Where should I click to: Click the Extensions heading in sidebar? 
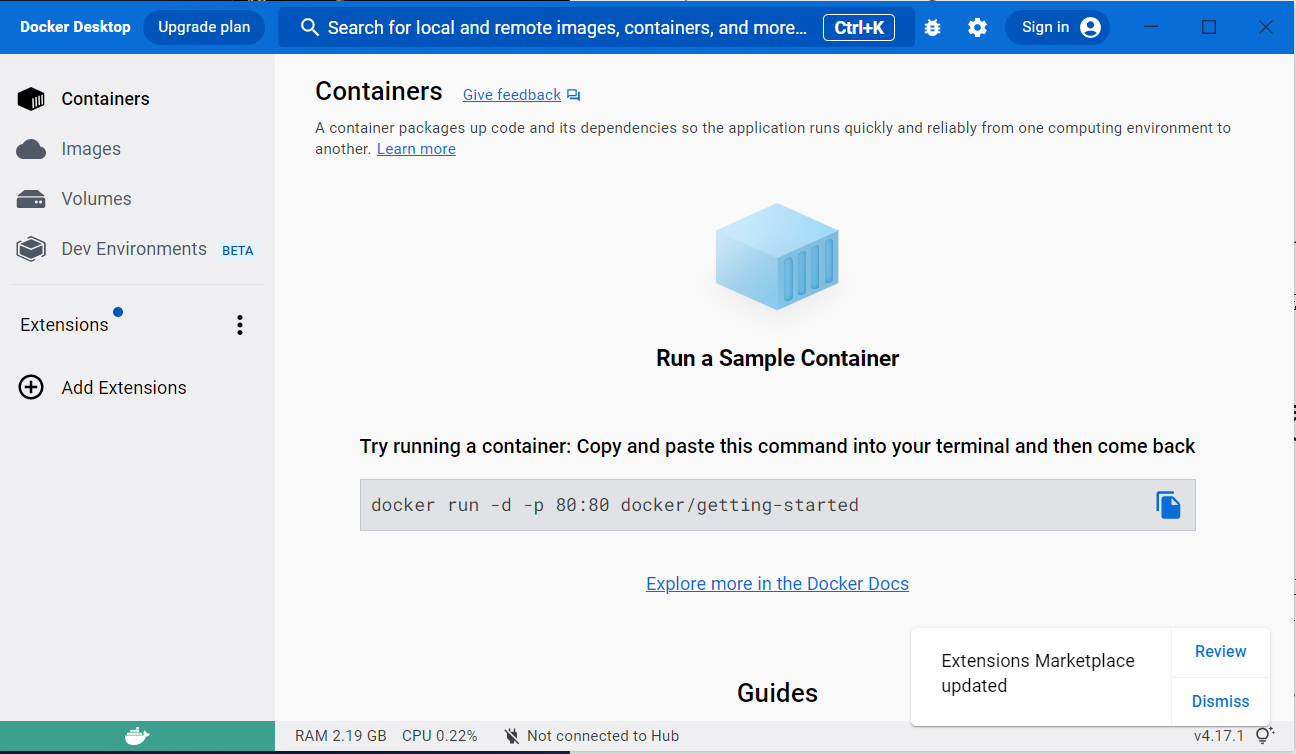pos(64,325)
